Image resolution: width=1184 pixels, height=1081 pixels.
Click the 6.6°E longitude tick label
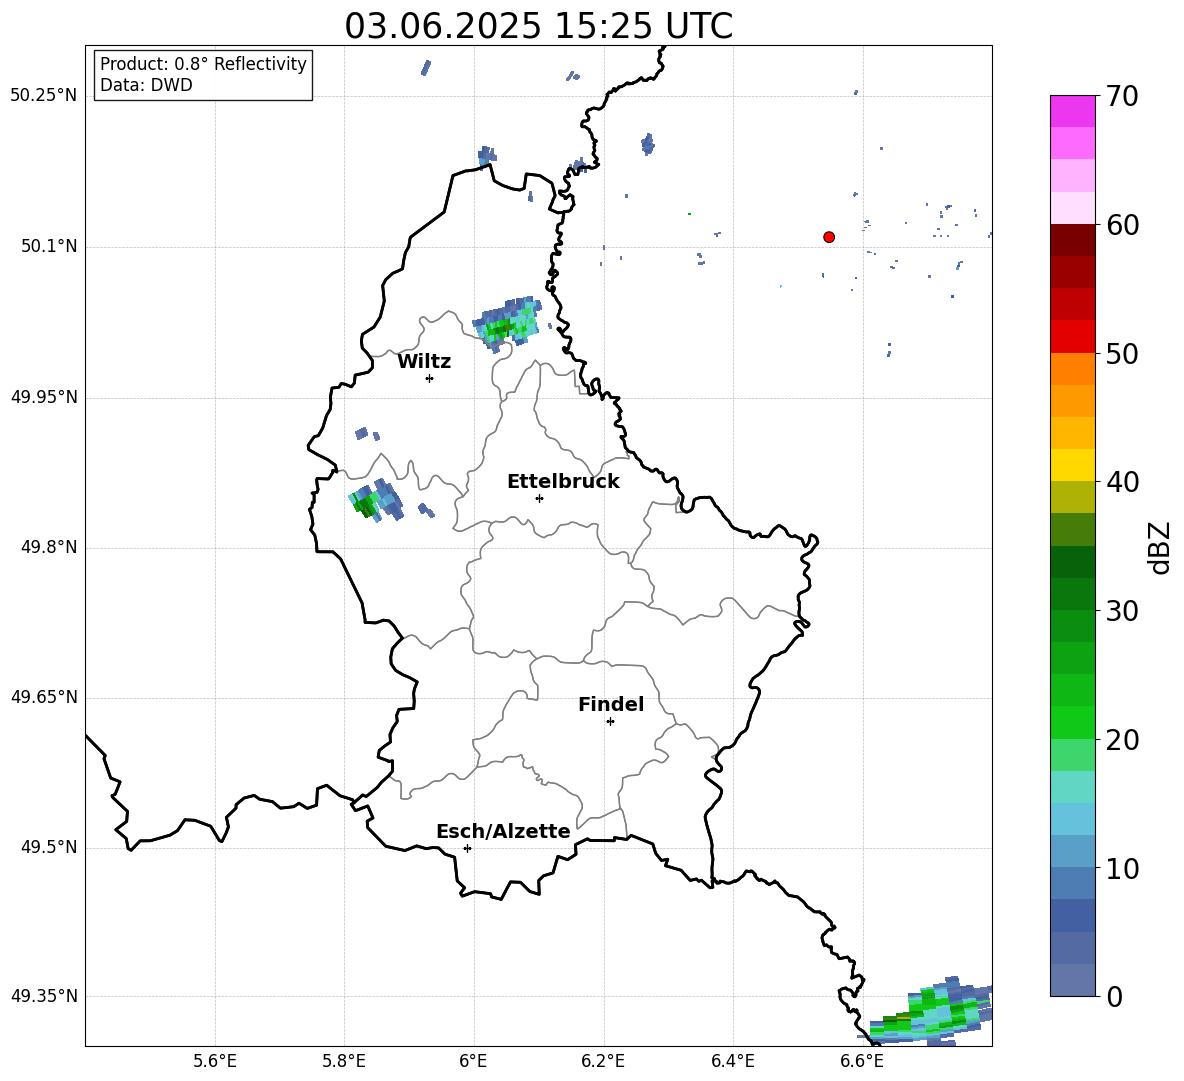[862, 1061]
